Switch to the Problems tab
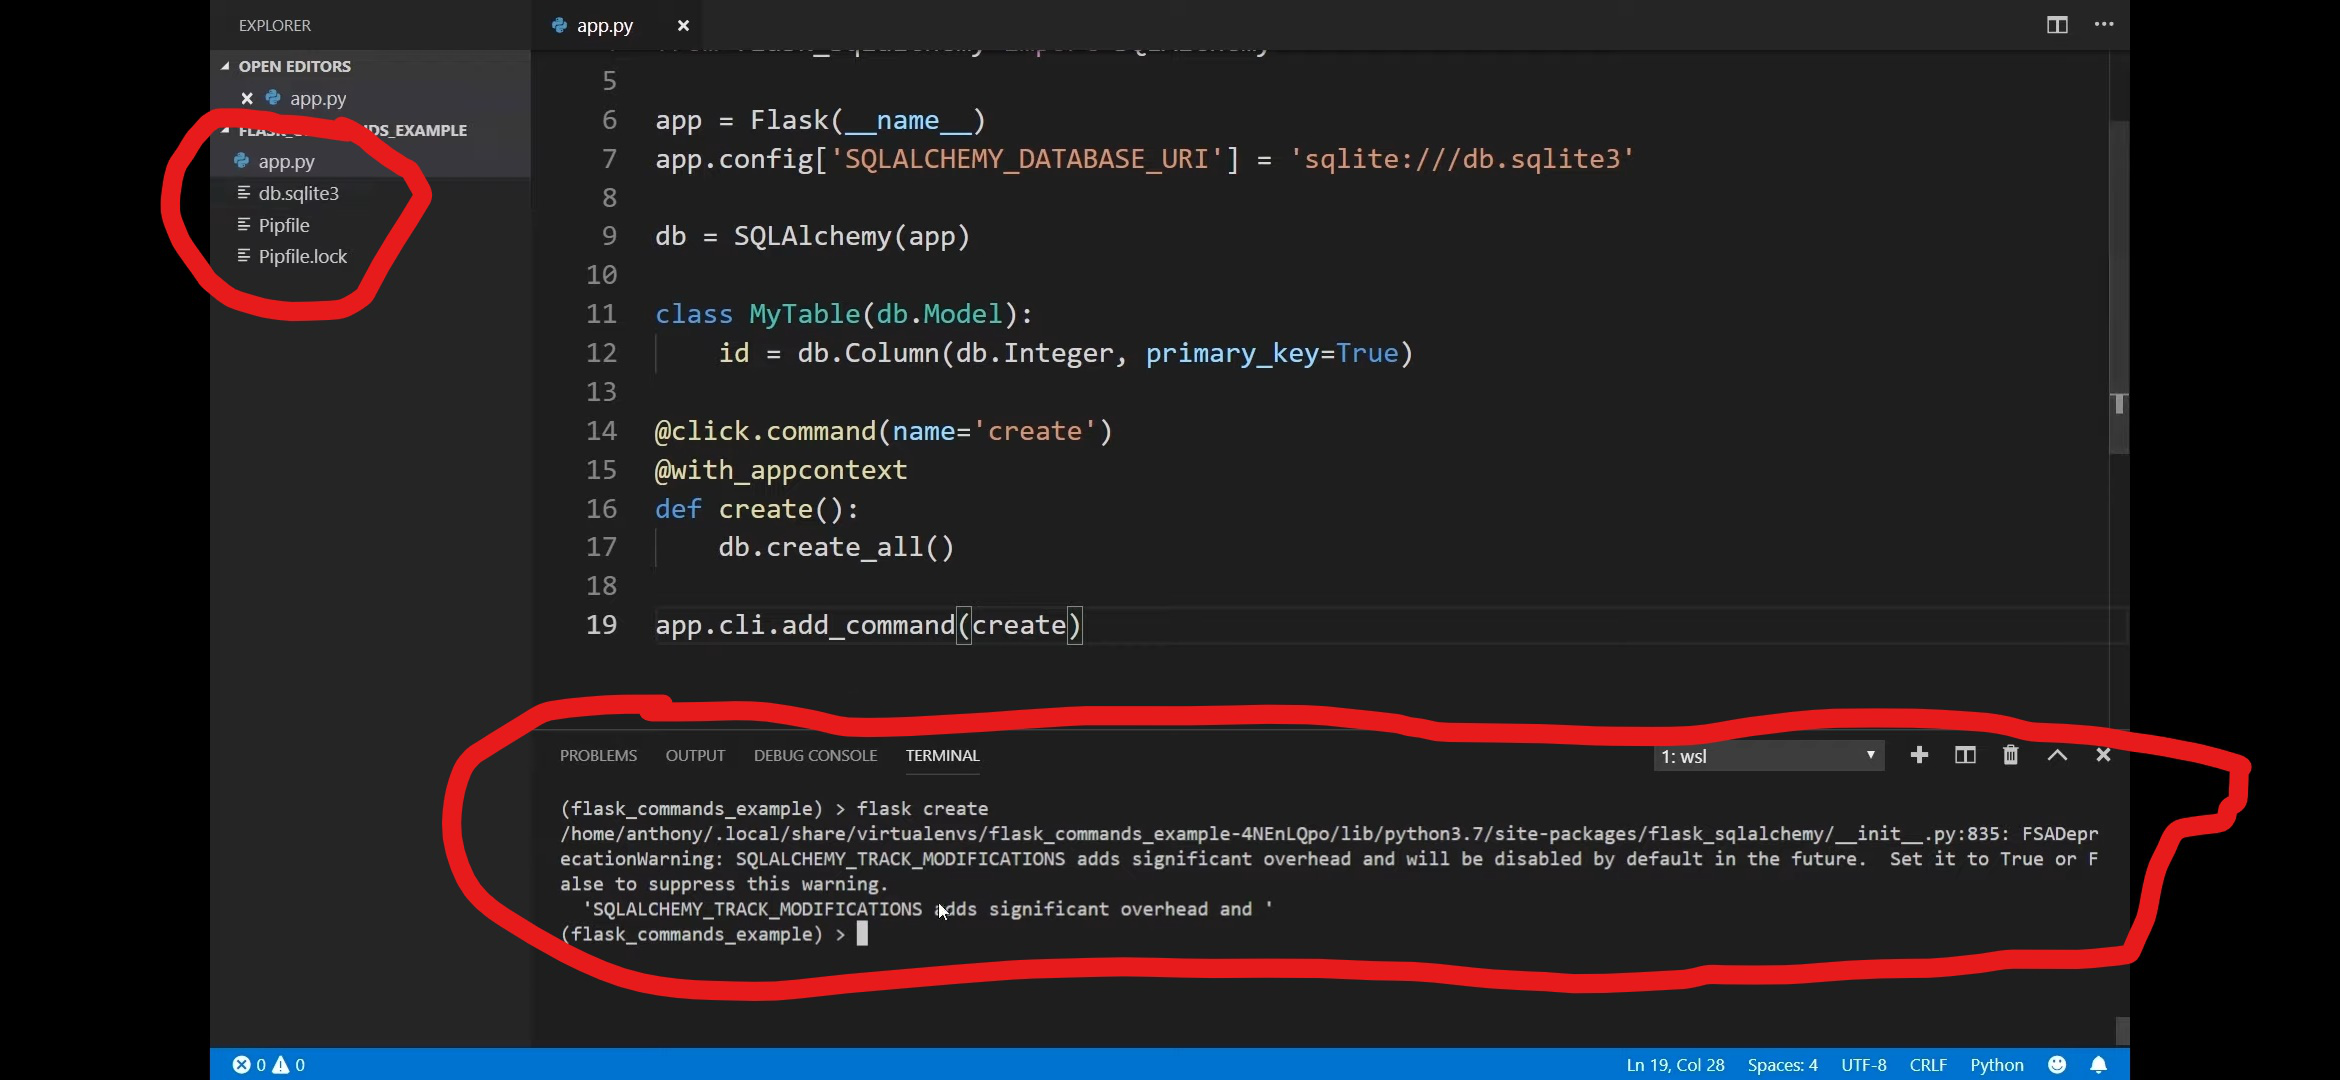The image size is (2340, 1080). [x=598, y=755]
